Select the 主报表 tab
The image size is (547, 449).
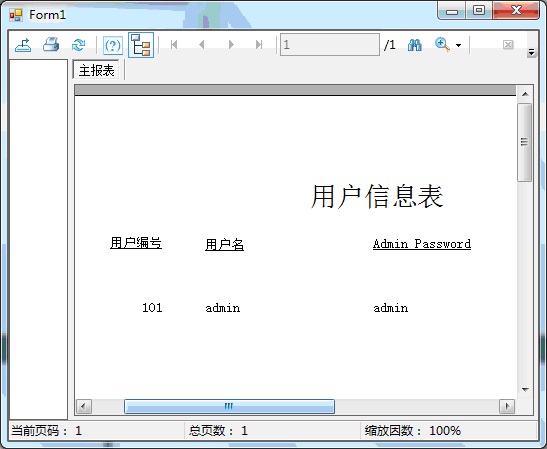(97, 70)
